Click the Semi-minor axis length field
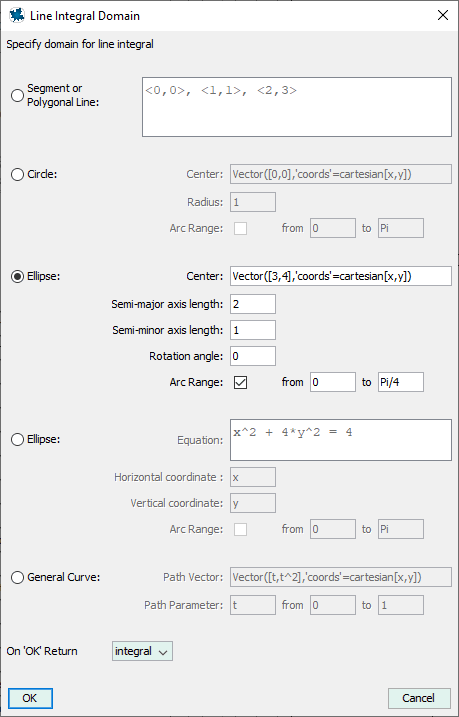459x717 pixels. (x=253, y=330)
